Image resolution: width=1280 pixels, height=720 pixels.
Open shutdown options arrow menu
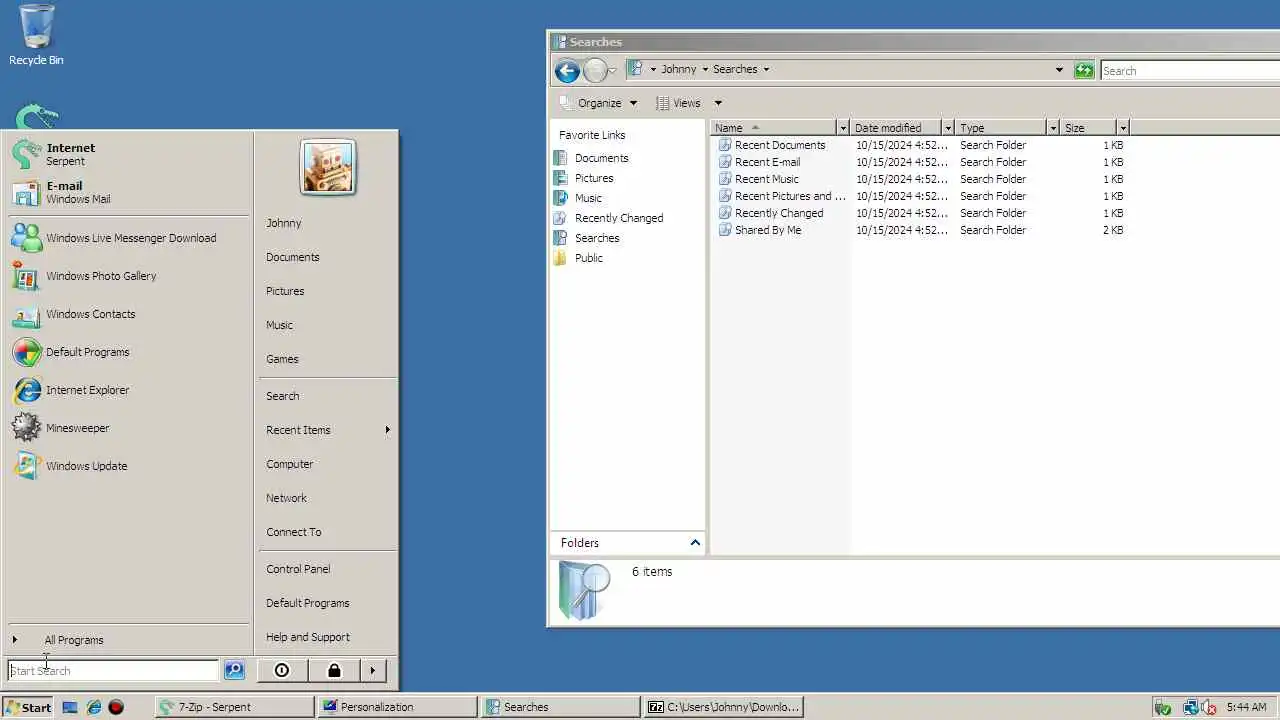tap(373, 671)
